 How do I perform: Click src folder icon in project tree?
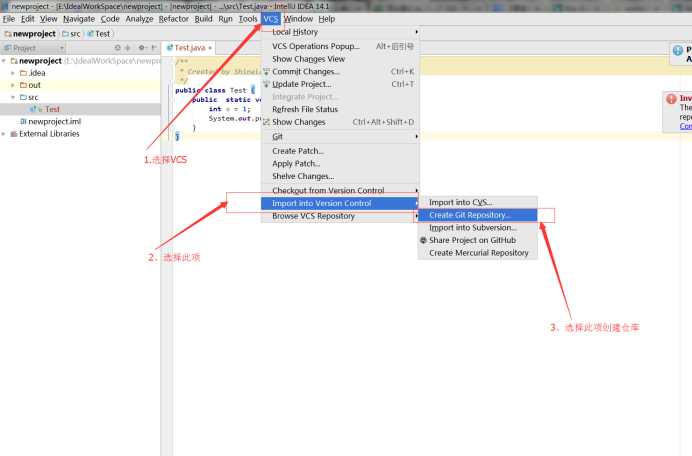point(23,97)
